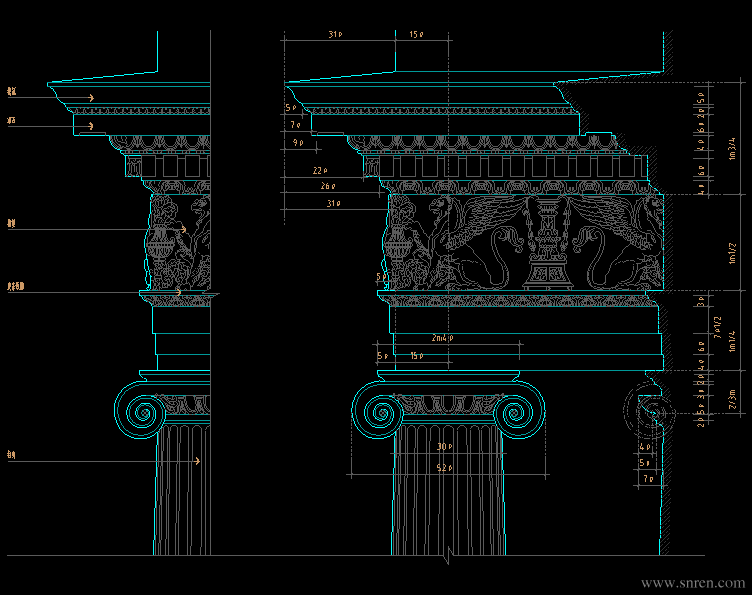Screen dimensions: 752x595
Task: Select the "2m4 p" architrave dimension
Action: click(x=442, y=338)
